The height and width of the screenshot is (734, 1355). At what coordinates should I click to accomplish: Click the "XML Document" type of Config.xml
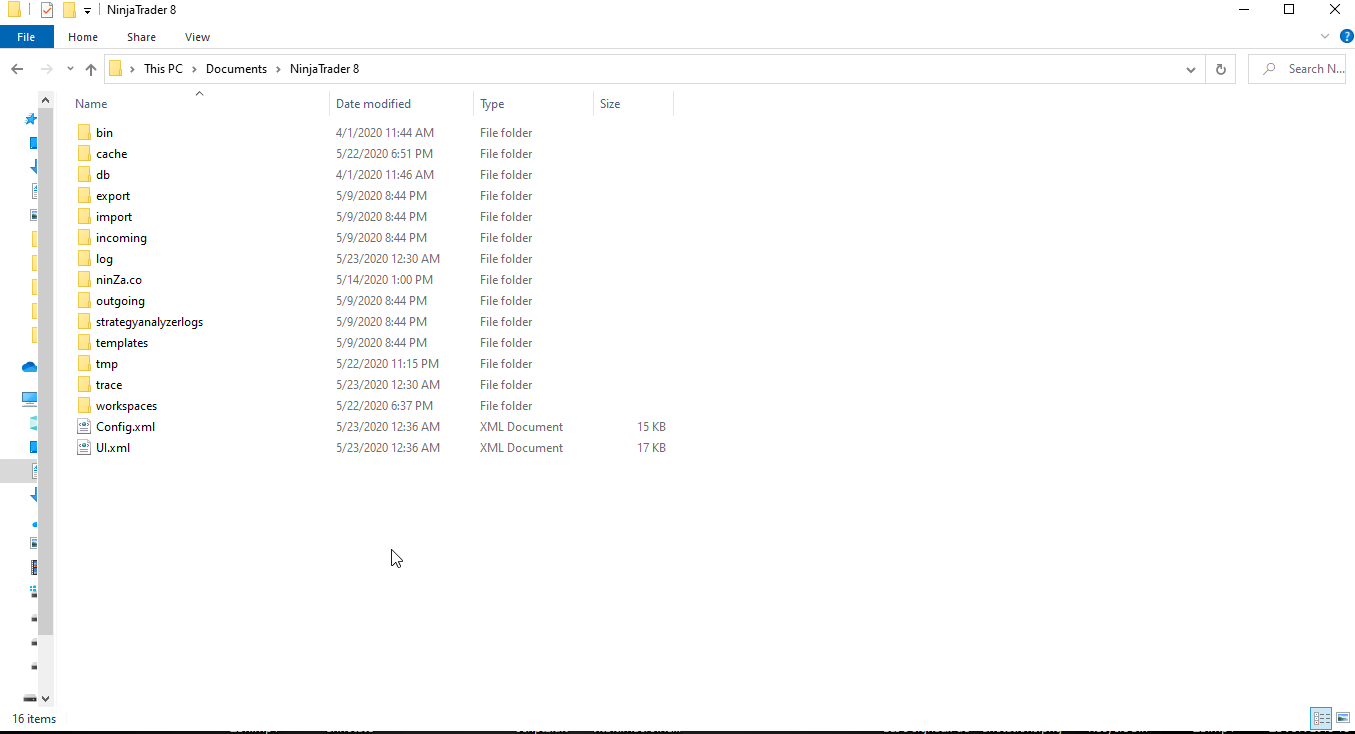(521, 427)
